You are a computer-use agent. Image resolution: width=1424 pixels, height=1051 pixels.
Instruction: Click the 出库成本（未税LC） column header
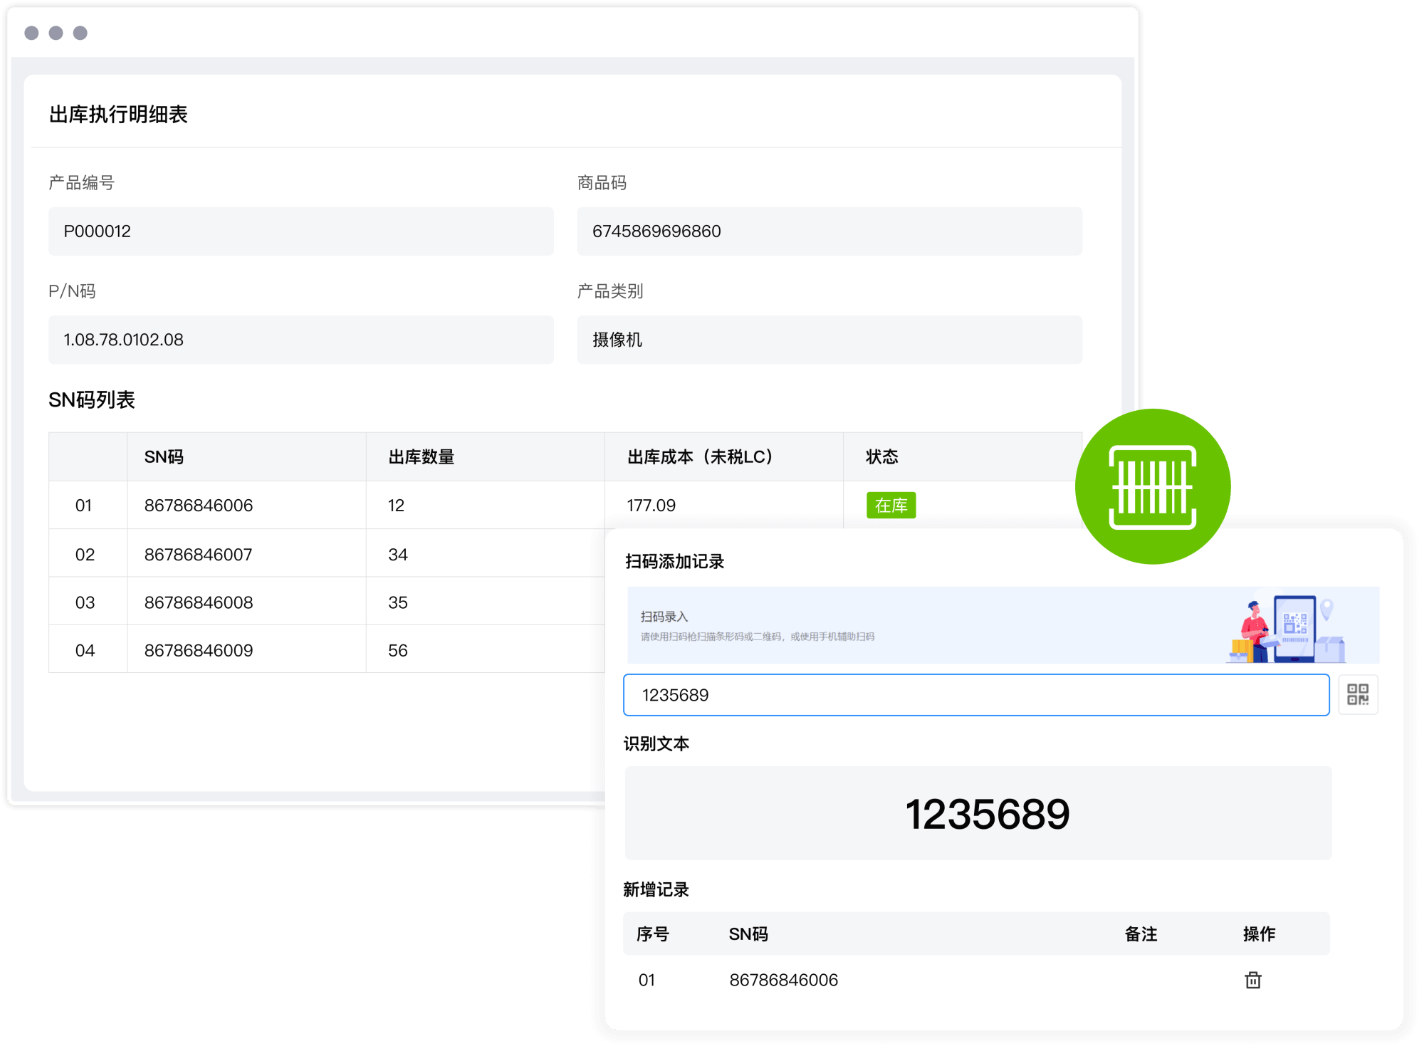point(700,457)
